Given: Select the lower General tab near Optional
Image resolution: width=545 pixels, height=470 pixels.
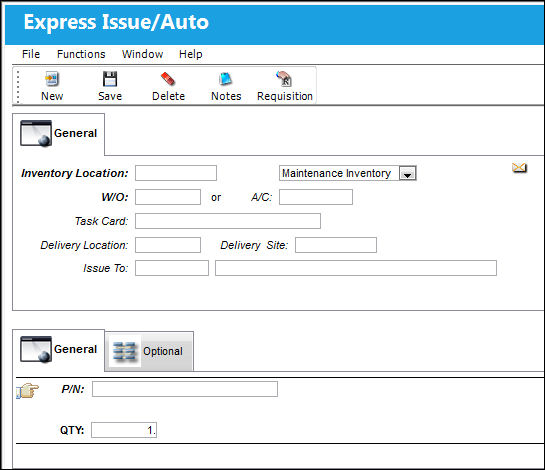Looking at the screenshot, I should tap(58, 350).
